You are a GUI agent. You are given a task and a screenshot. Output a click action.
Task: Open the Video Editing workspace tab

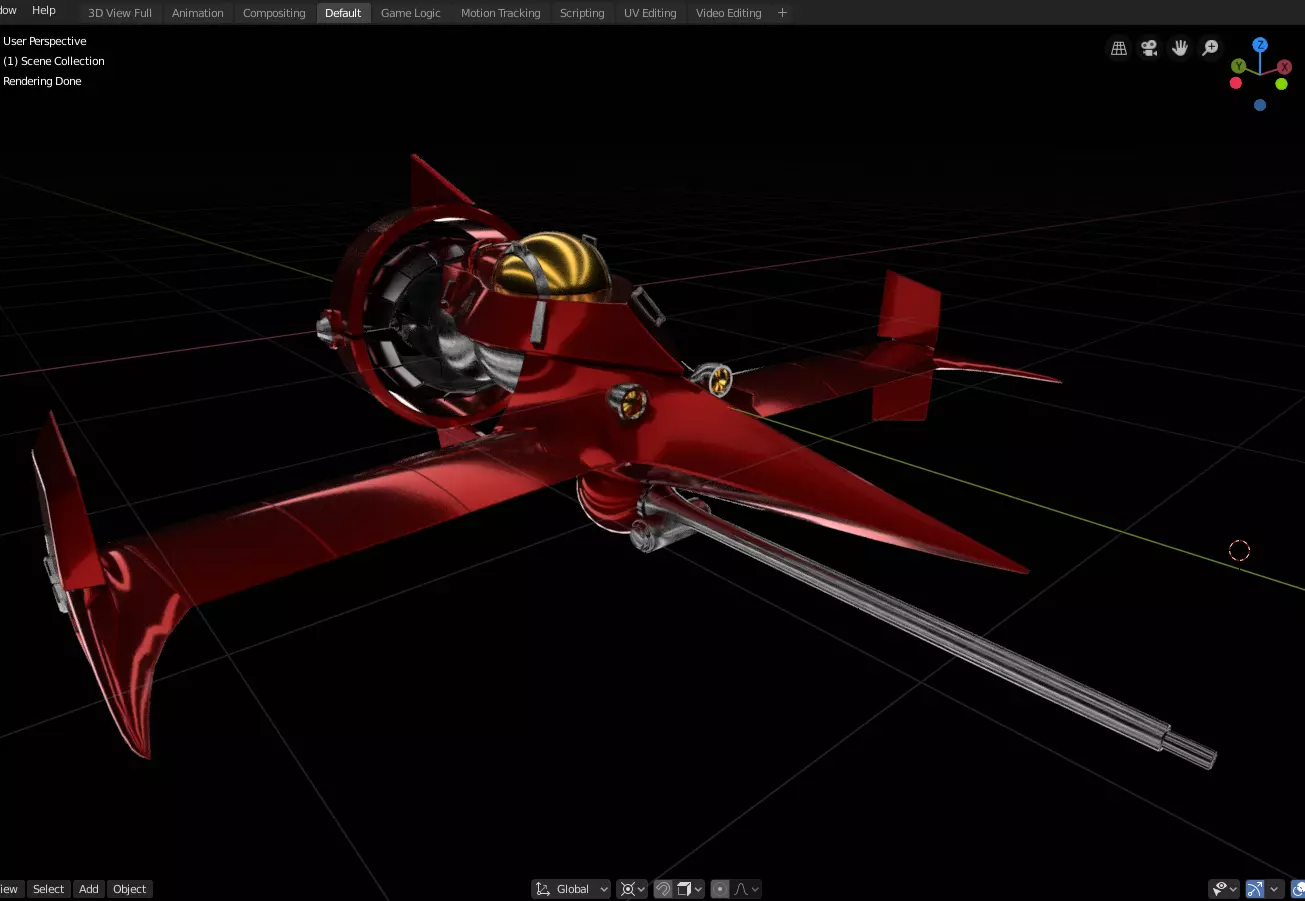point(728,13)
